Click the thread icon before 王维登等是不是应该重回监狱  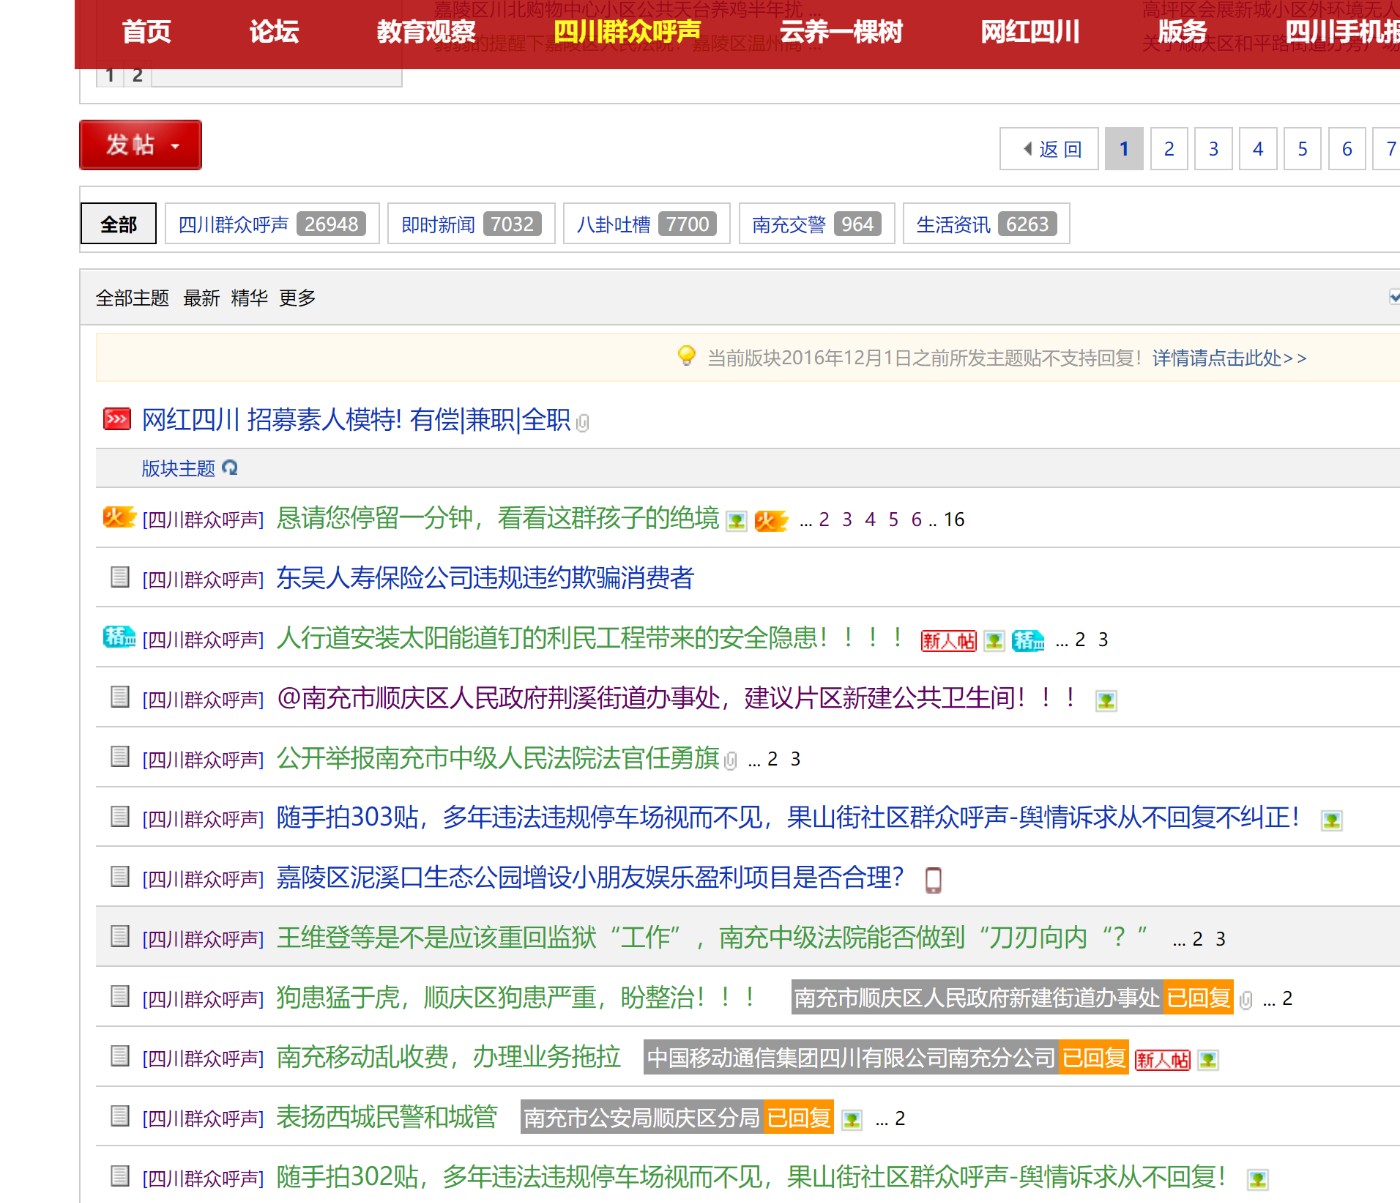120,936
